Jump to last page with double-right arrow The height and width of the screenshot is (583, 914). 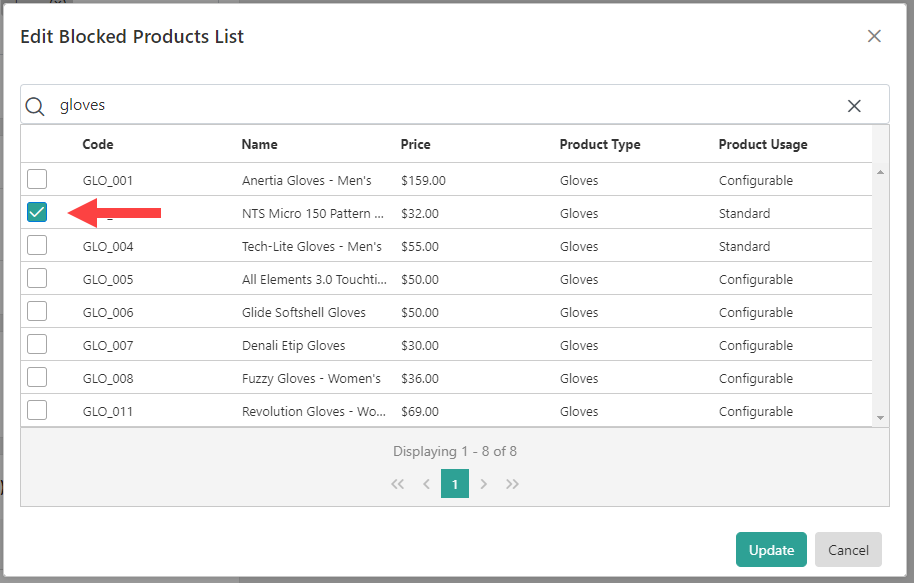513,483
